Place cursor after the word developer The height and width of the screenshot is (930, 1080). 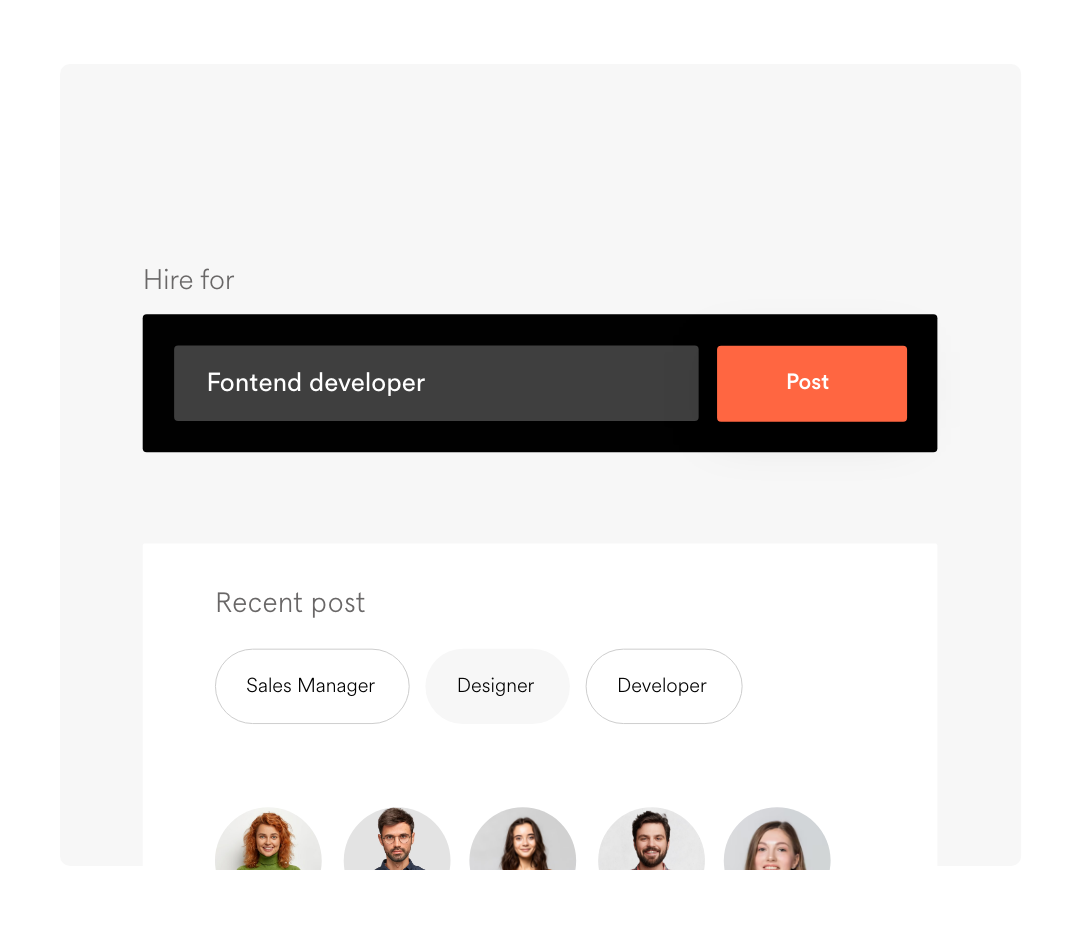[x=427, y=383]
